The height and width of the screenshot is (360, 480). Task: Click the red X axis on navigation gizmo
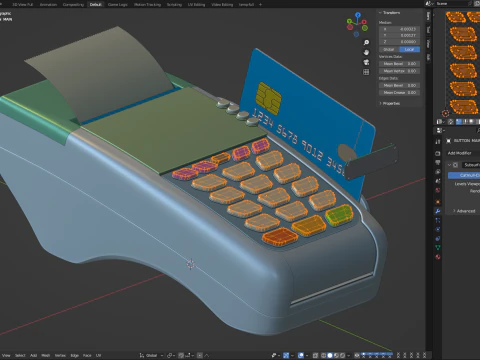point(364,22)
